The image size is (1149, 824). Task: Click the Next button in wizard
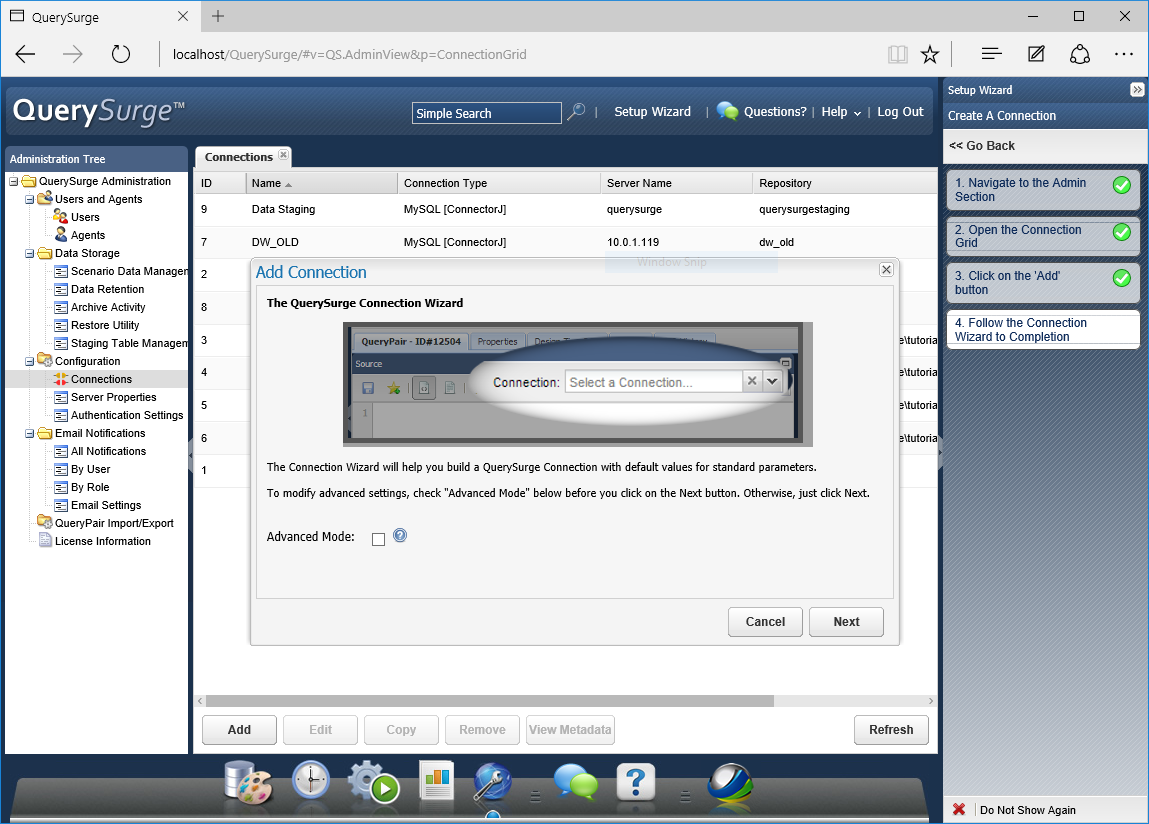846,622
